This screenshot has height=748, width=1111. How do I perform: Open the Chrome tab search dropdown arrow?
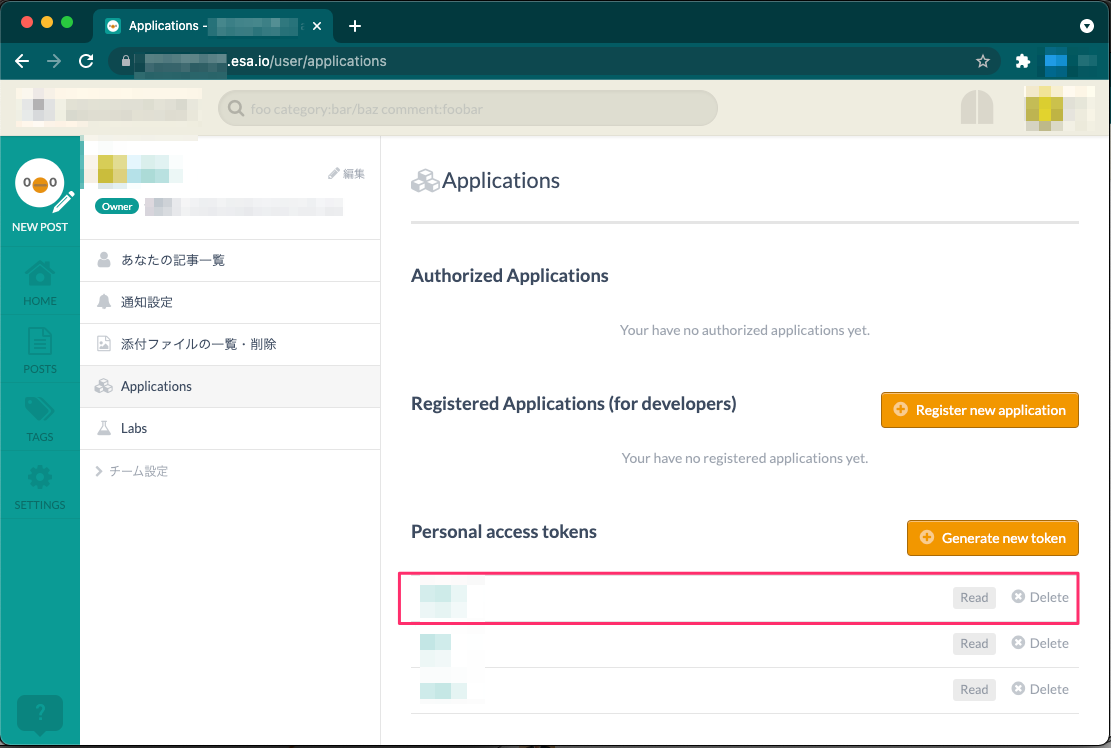(x=1087, y=25)
